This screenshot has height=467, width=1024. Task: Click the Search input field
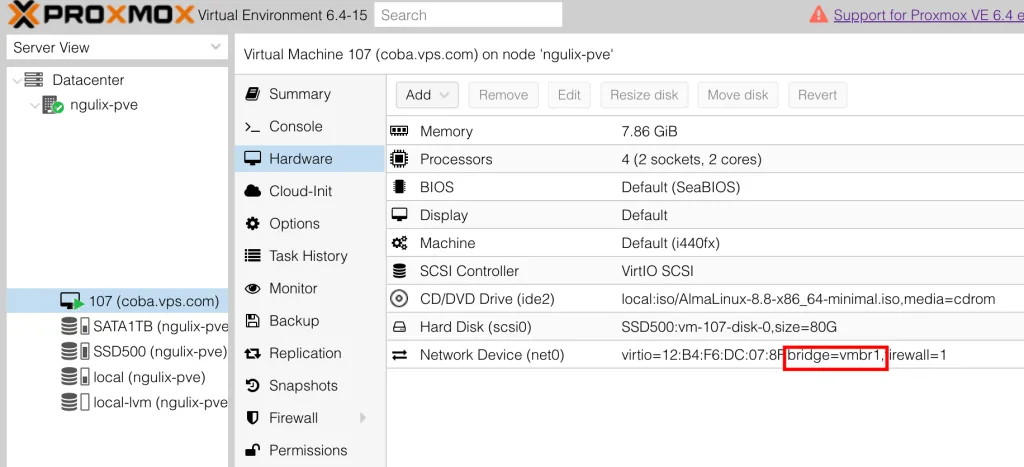[468, 15]
